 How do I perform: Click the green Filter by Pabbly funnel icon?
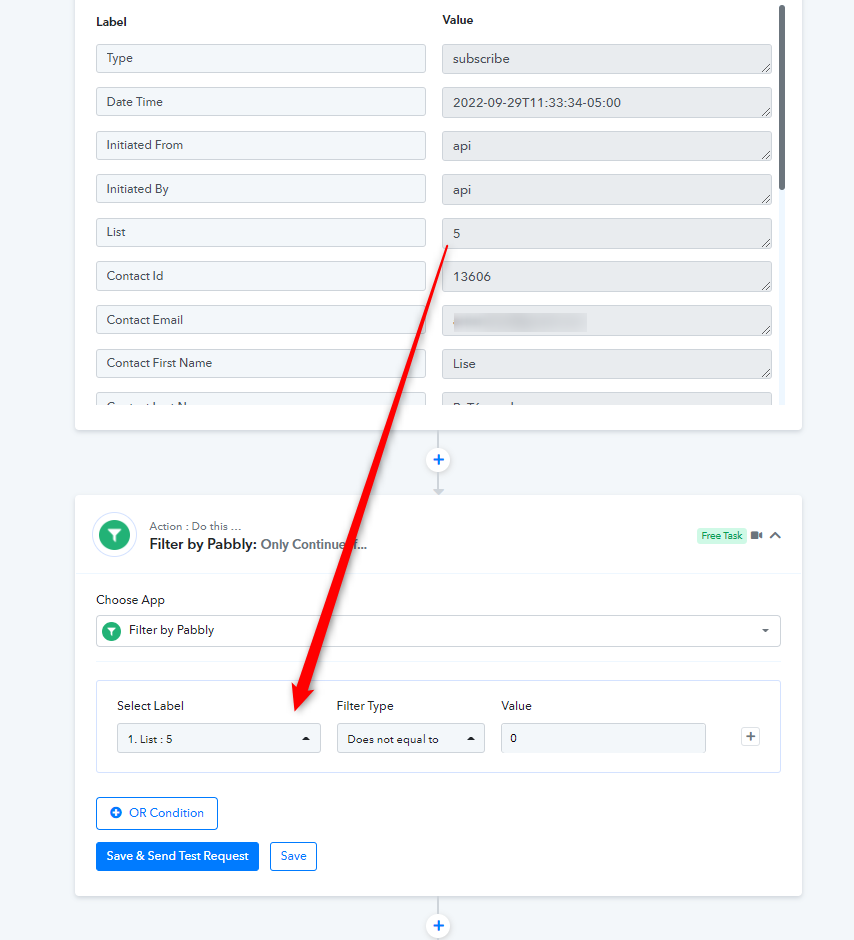pos(114,535)
